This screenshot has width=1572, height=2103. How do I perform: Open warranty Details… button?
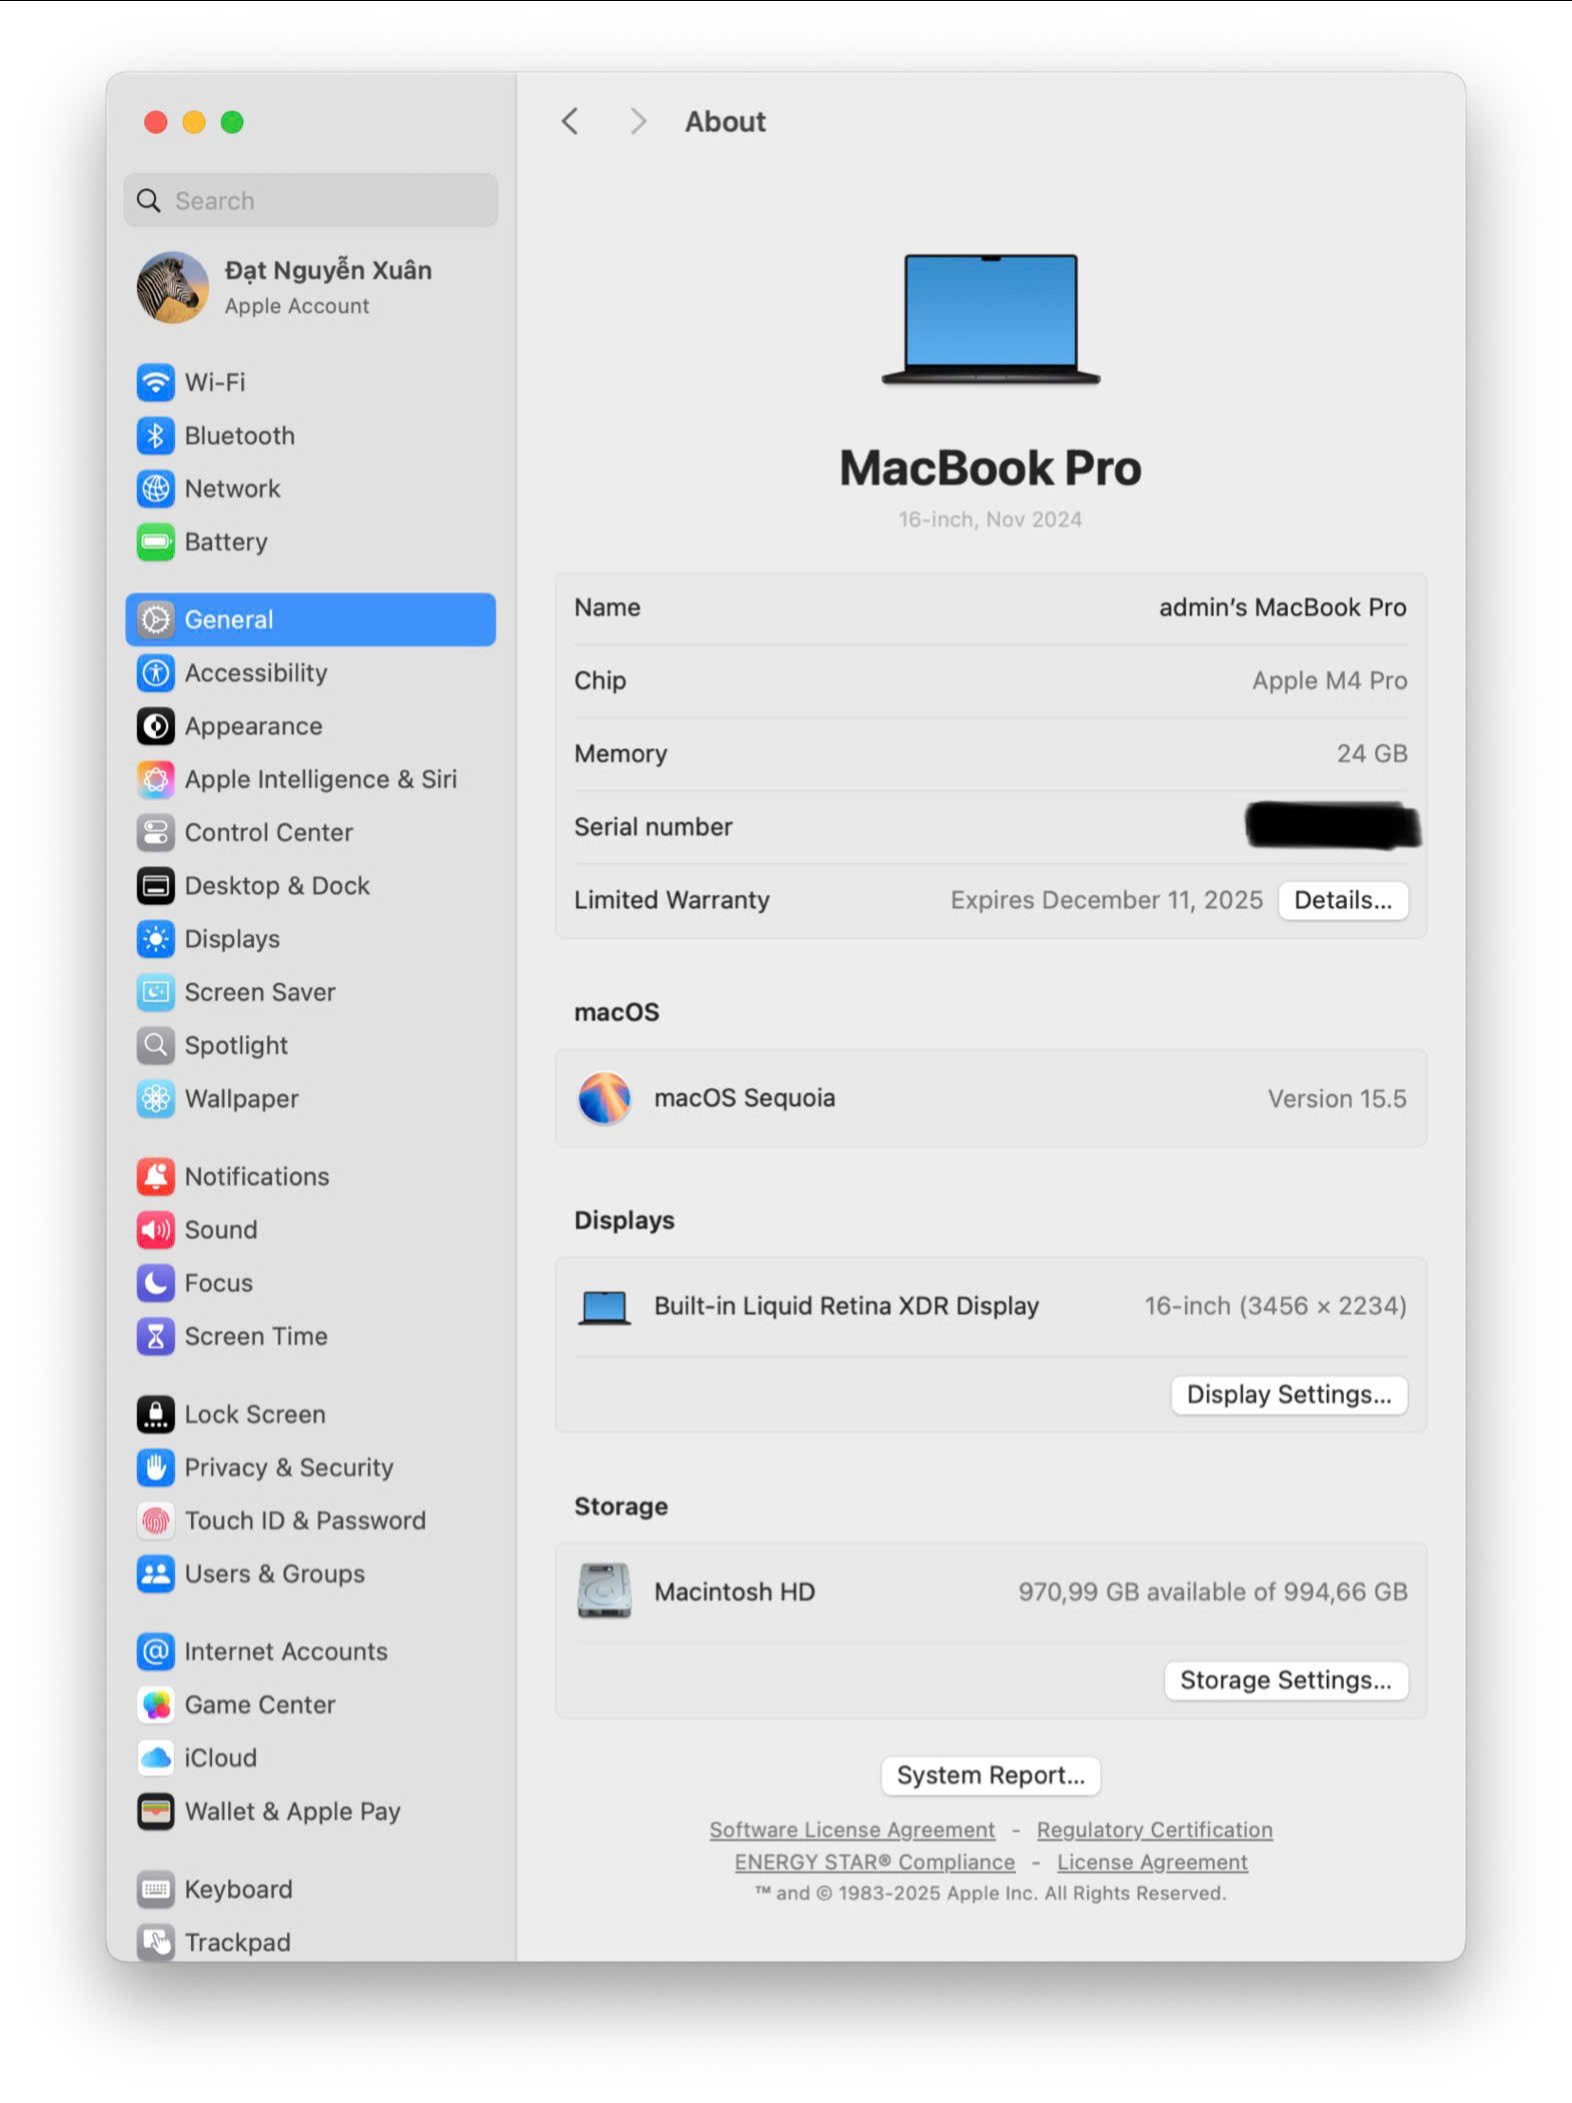(x=1343, y=900)
